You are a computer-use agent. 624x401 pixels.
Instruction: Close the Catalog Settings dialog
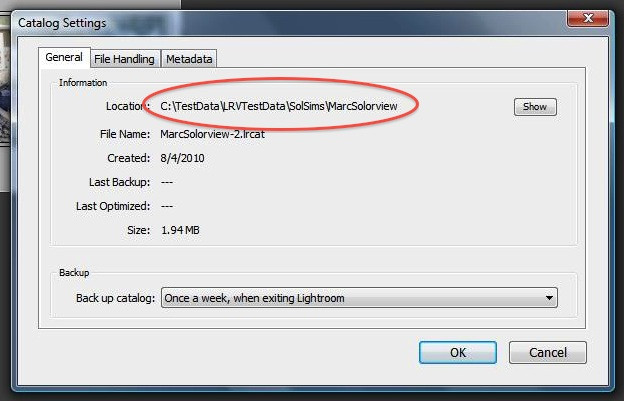pos(588,18)
